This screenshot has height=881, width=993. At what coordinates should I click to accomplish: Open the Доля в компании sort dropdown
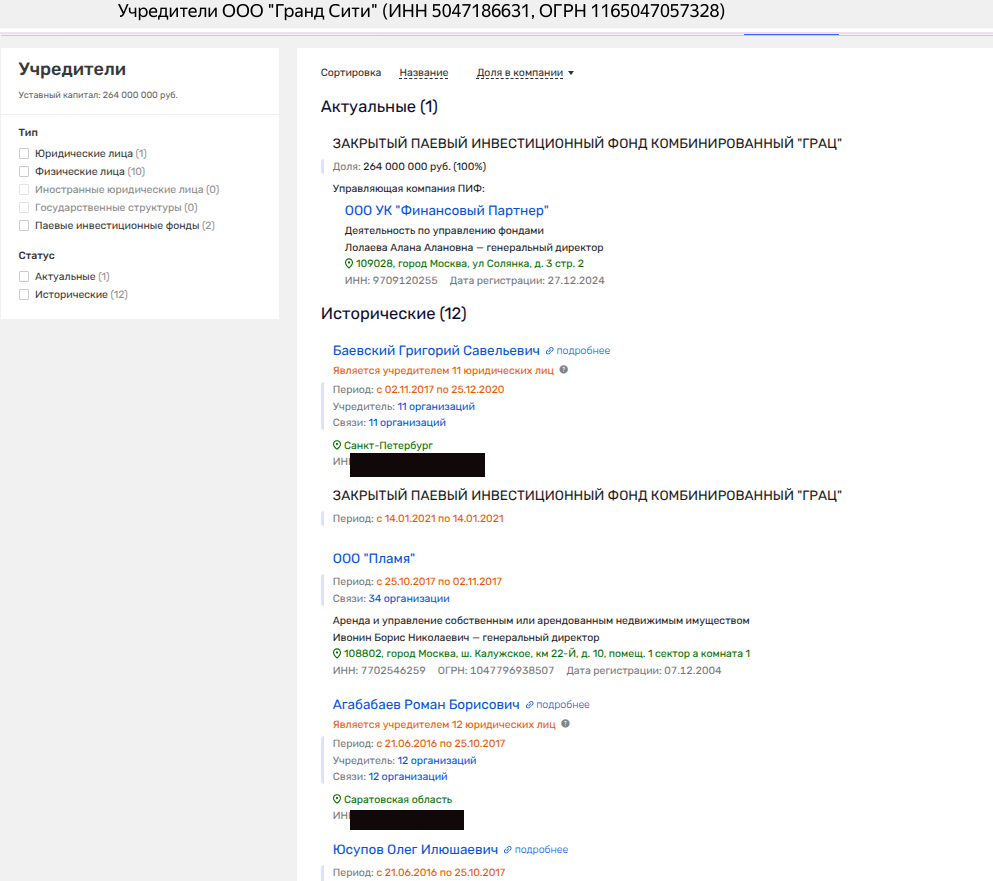point(525,73)
